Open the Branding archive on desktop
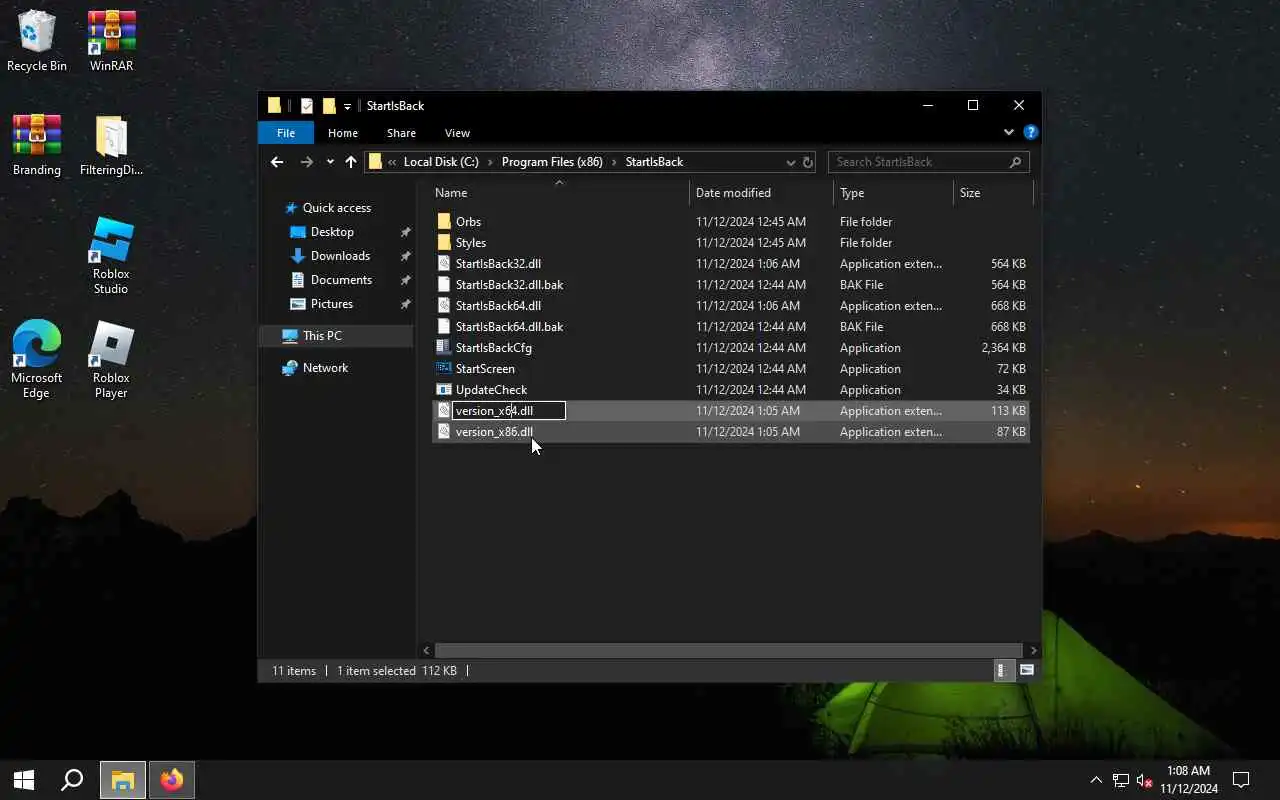 pos(37,145)
